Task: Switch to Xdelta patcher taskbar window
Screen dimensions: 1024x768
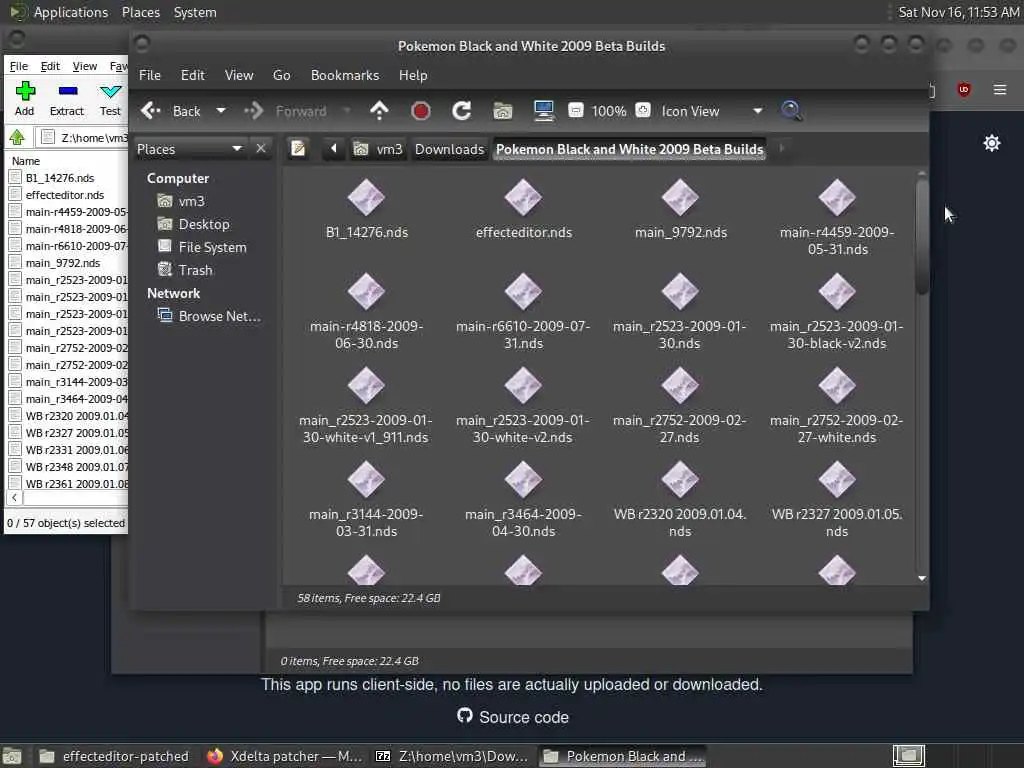Action: coord(285,756)
